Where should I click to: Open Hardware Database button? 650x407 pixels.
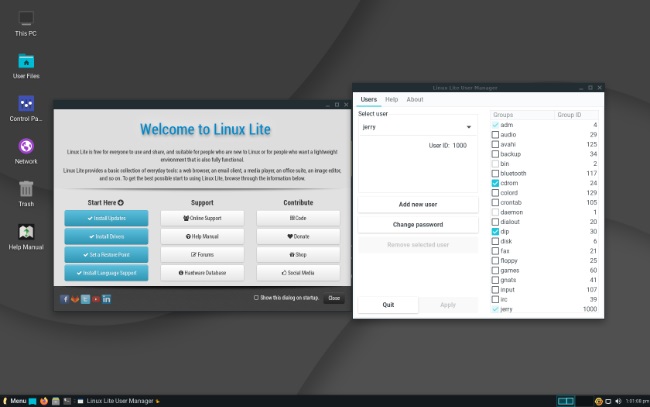(202, 273)
